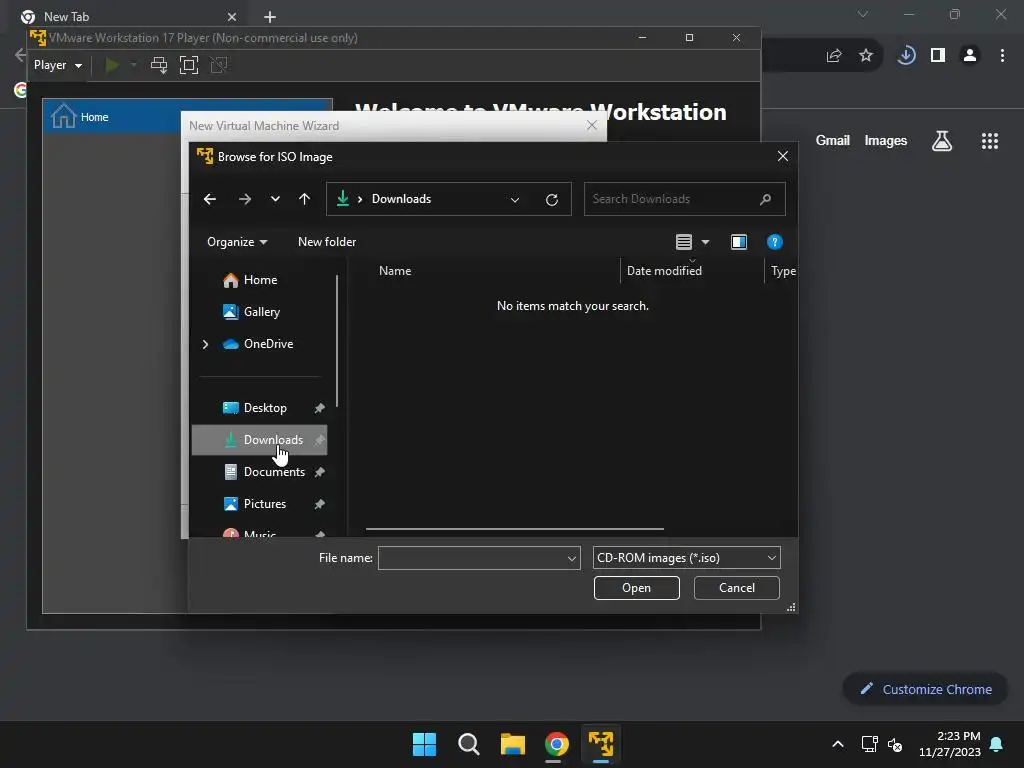This screenshot has height=768, width=1024.
Task: Close the Browse for ISO Image dialog
Action: (782, 157)
